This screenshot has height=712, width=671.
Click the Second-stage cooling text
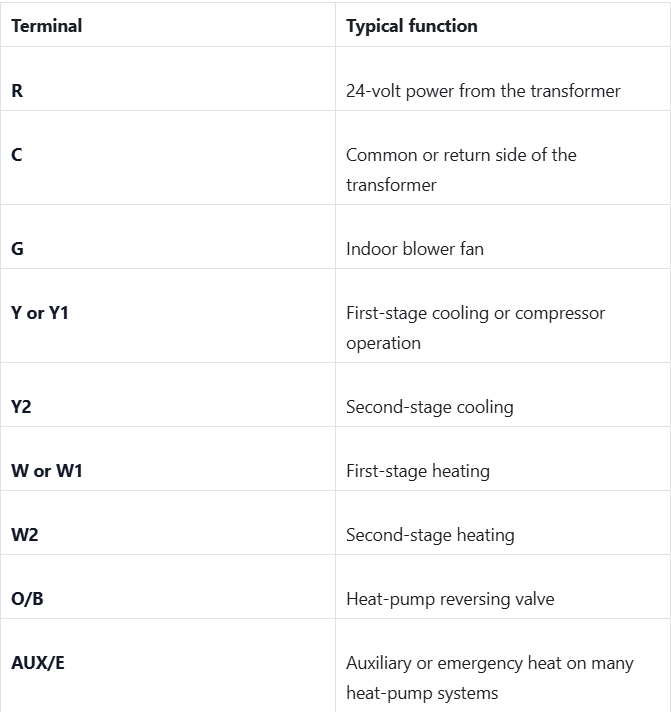[x=430, y=407]
